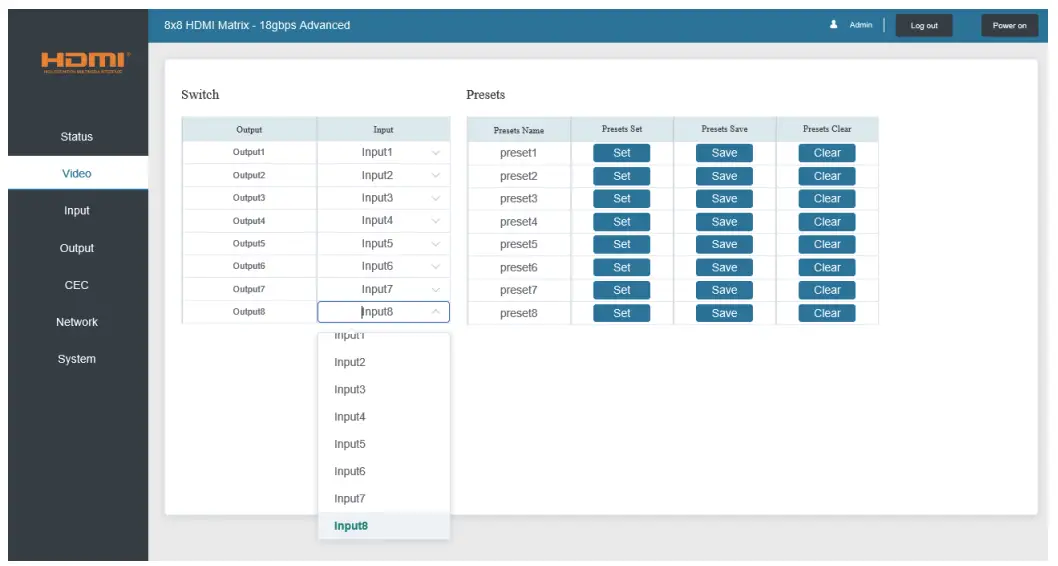Open the Output7 input combo box
This screenshot has width=1058, height=566.
click(x=383, y=289)
